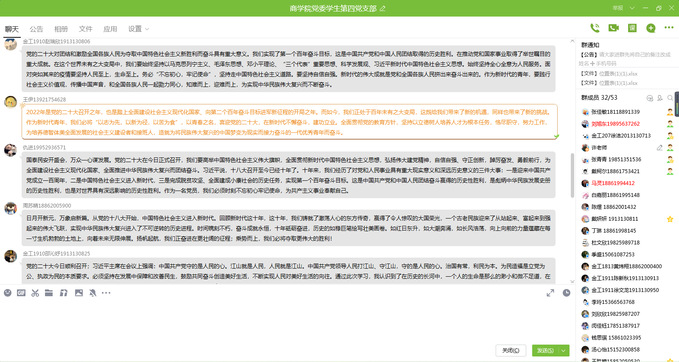Click the green 发送 send button

tap(546, 350)
